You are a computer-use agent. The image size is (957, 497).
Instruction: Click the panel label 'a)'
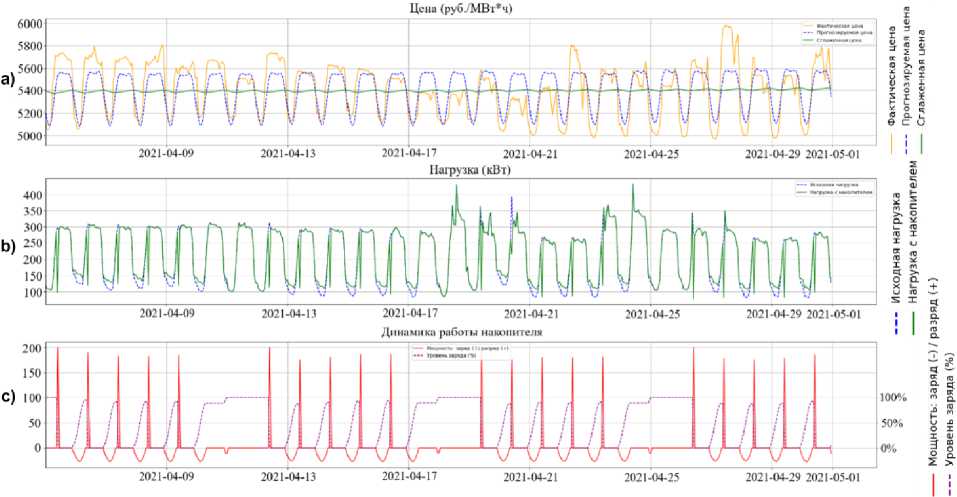pos(9,79)
